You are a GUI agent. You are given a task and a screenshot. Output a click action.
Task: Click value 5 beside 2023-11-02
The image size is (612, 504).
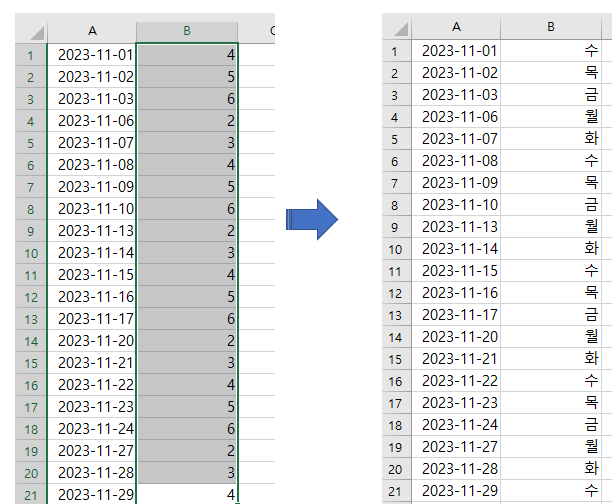point(187,77)
